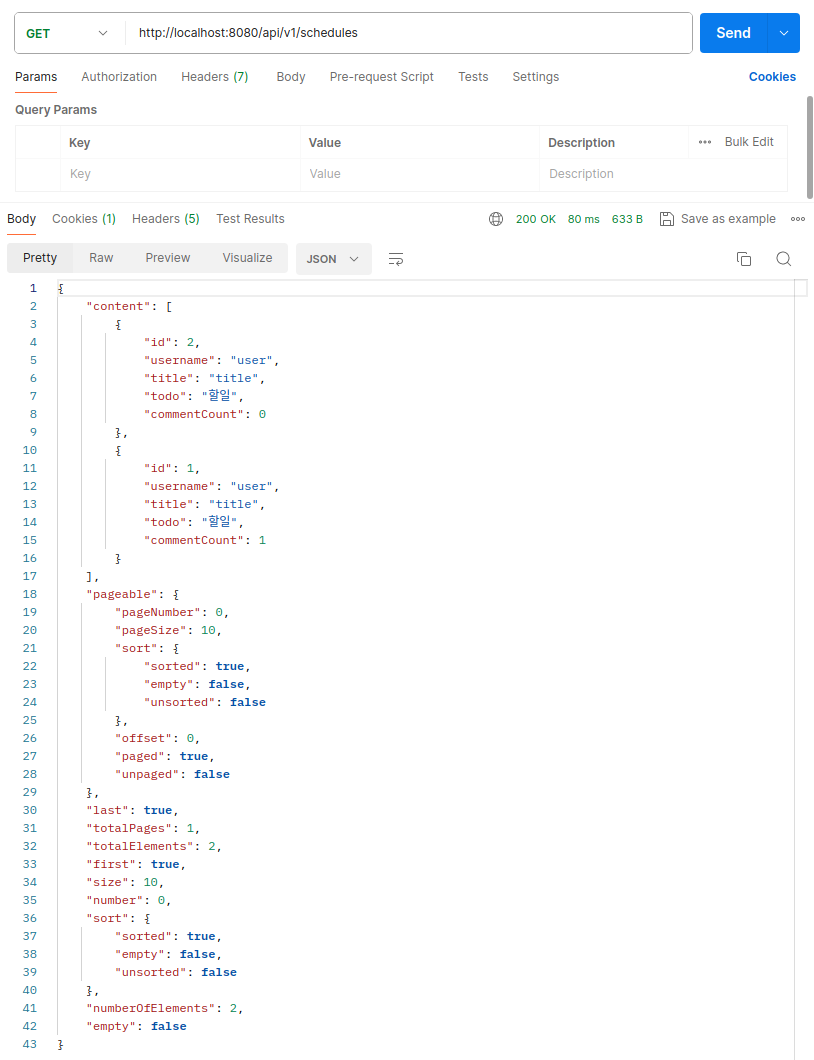Click the request pane vertical scrollbar

click(809, 147)
